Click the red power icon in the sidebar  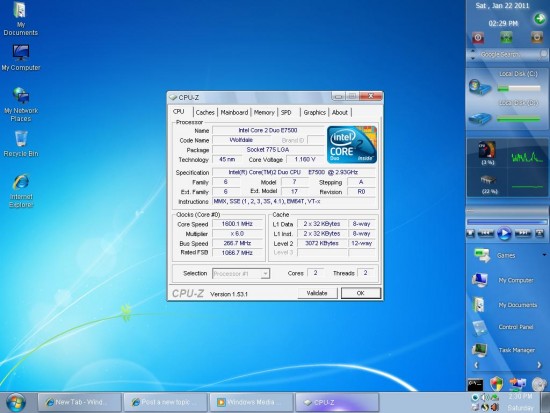point(478,37)
